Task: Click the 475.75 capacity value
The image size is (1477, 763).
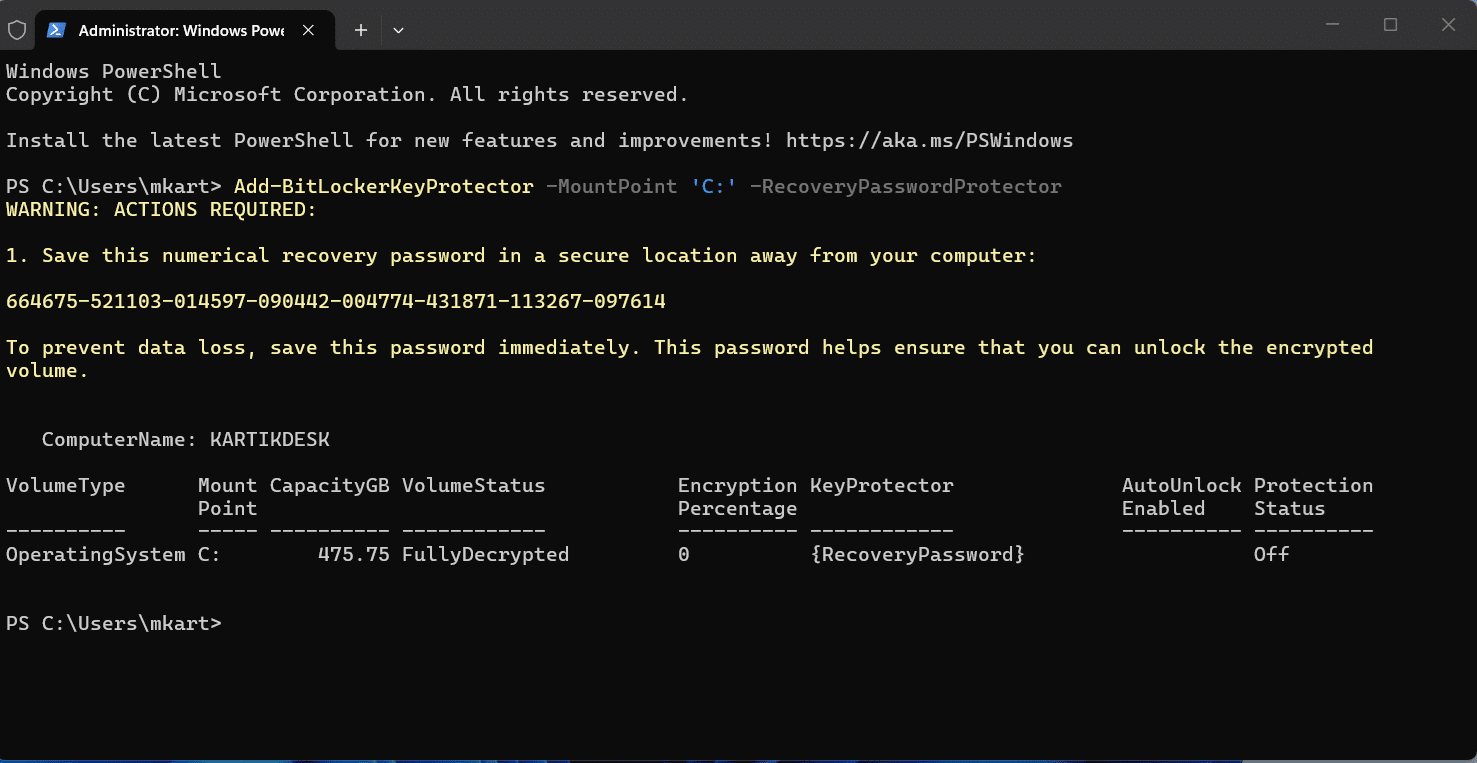Action: 353,554
